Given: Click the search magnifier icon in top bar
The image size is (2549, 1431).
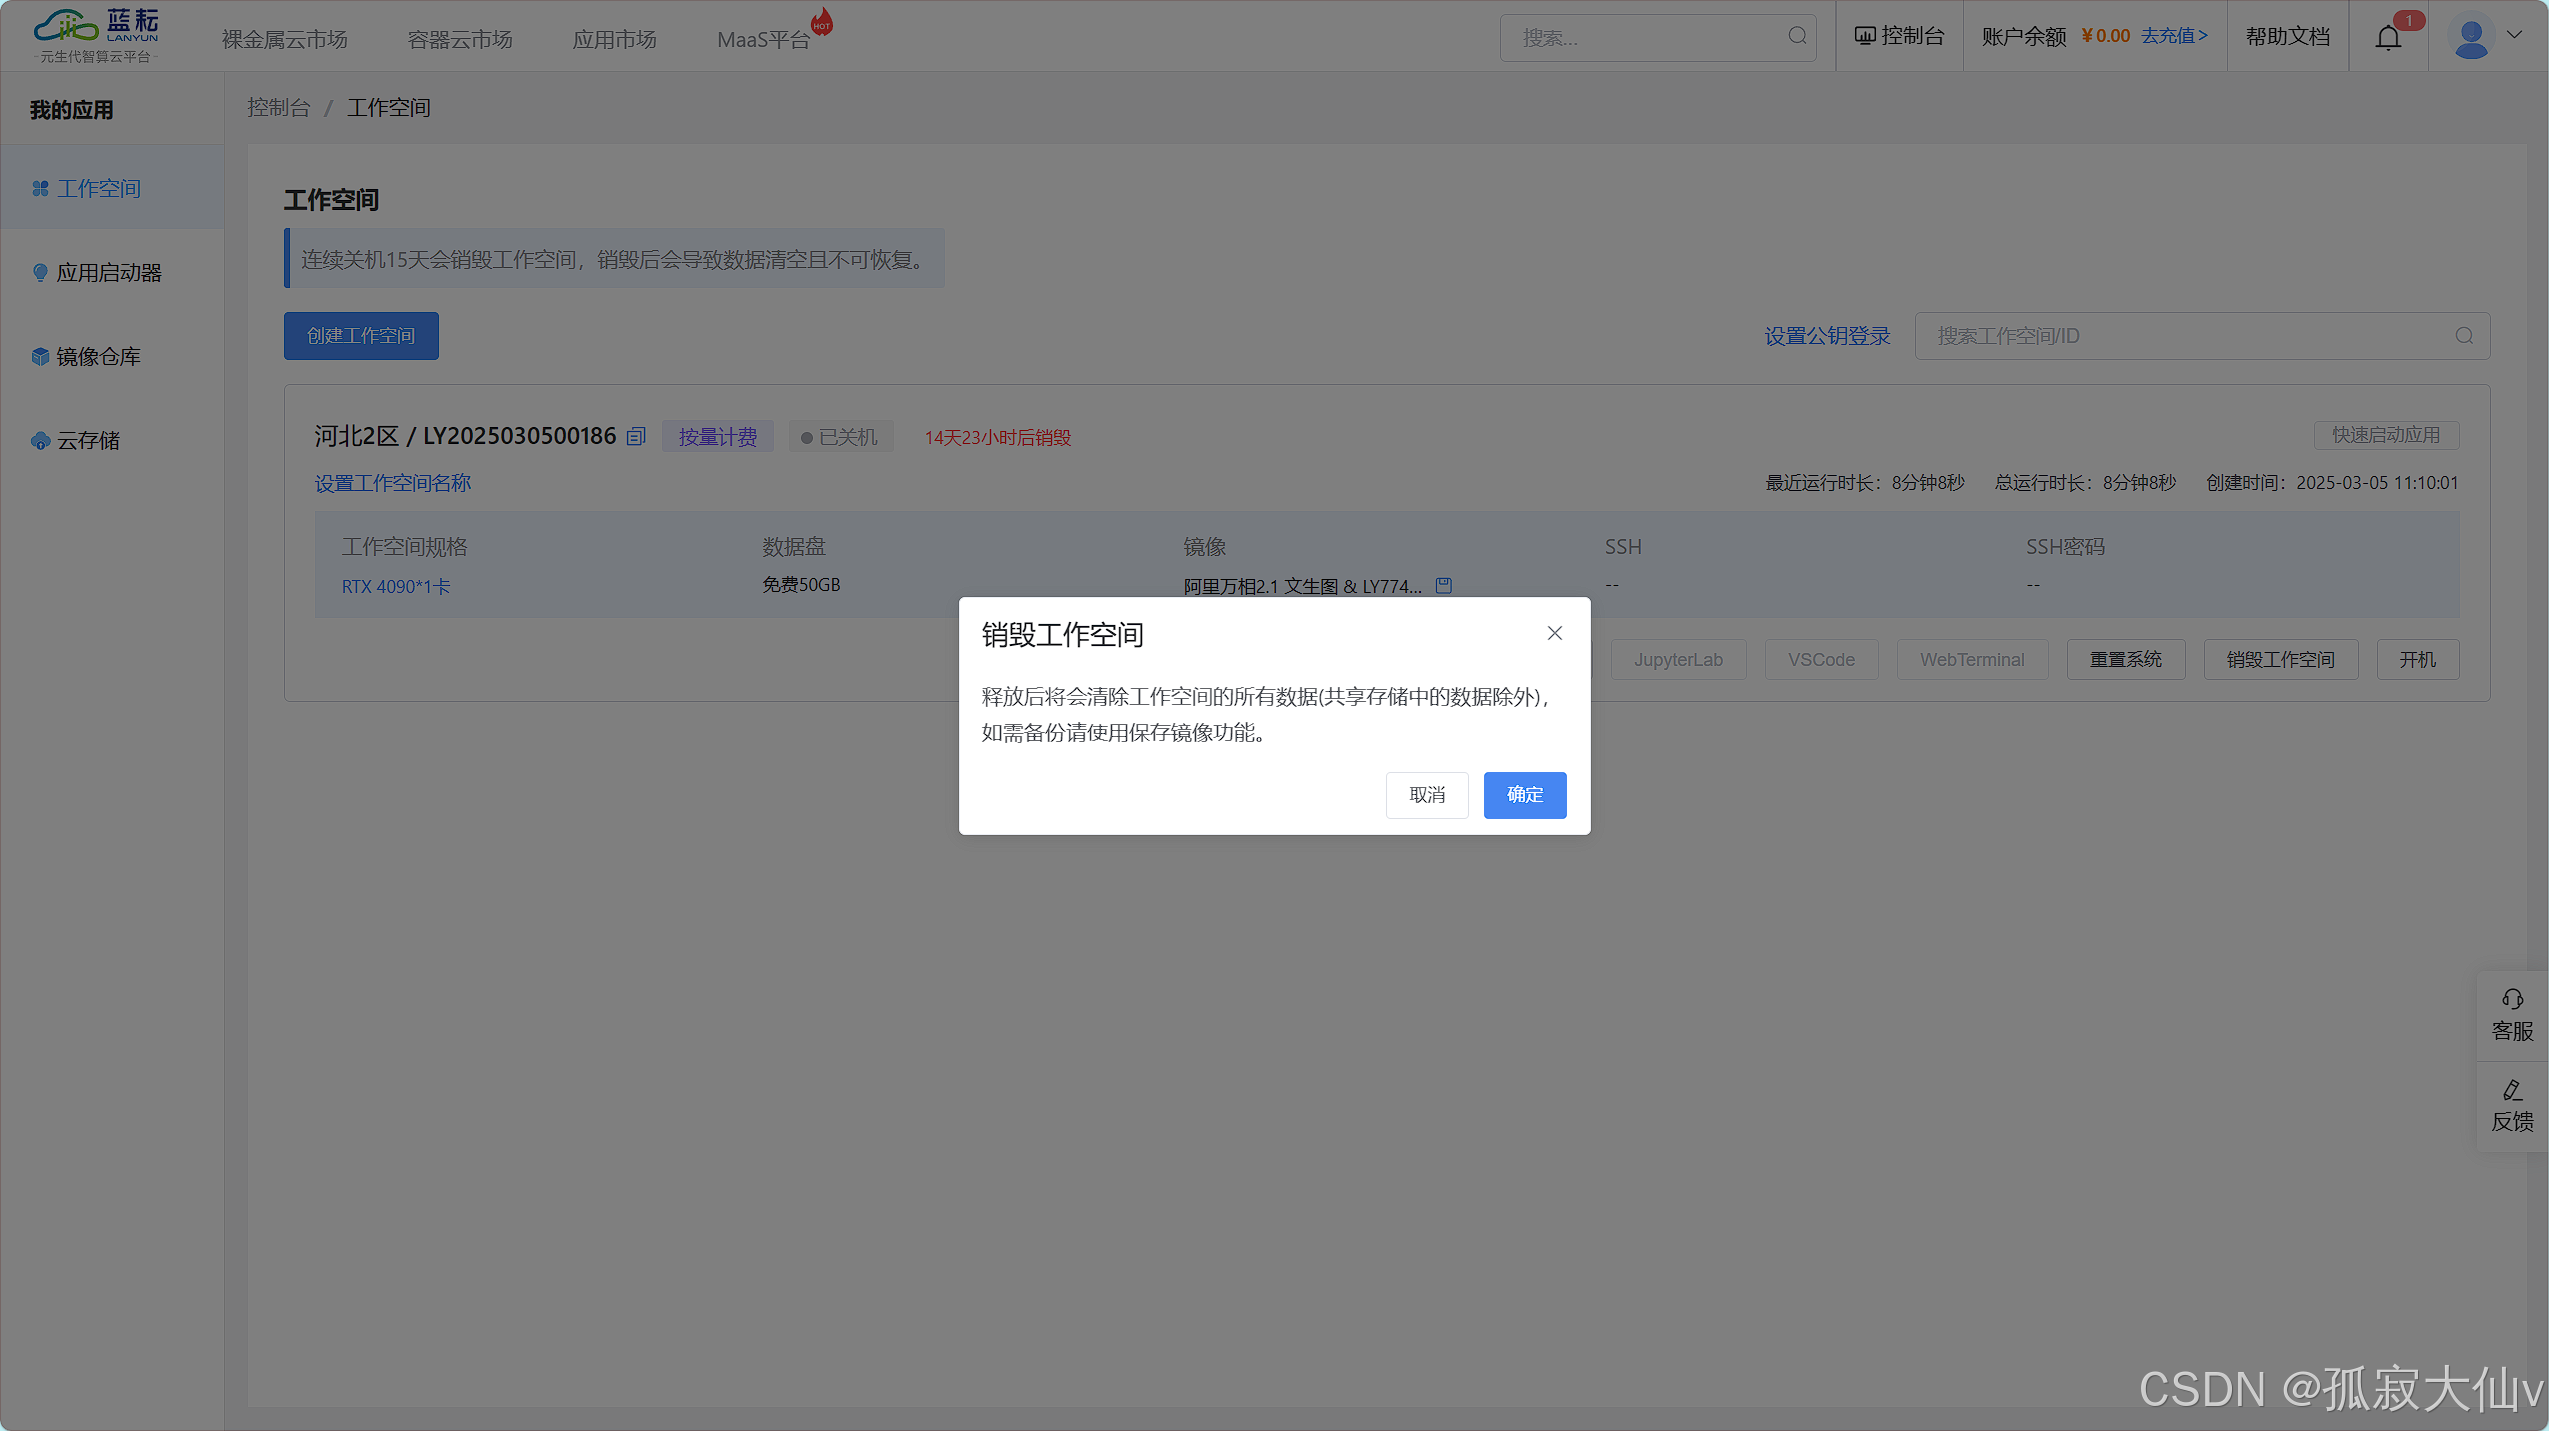Looking at the screenshot, I should coord(1797,37).
